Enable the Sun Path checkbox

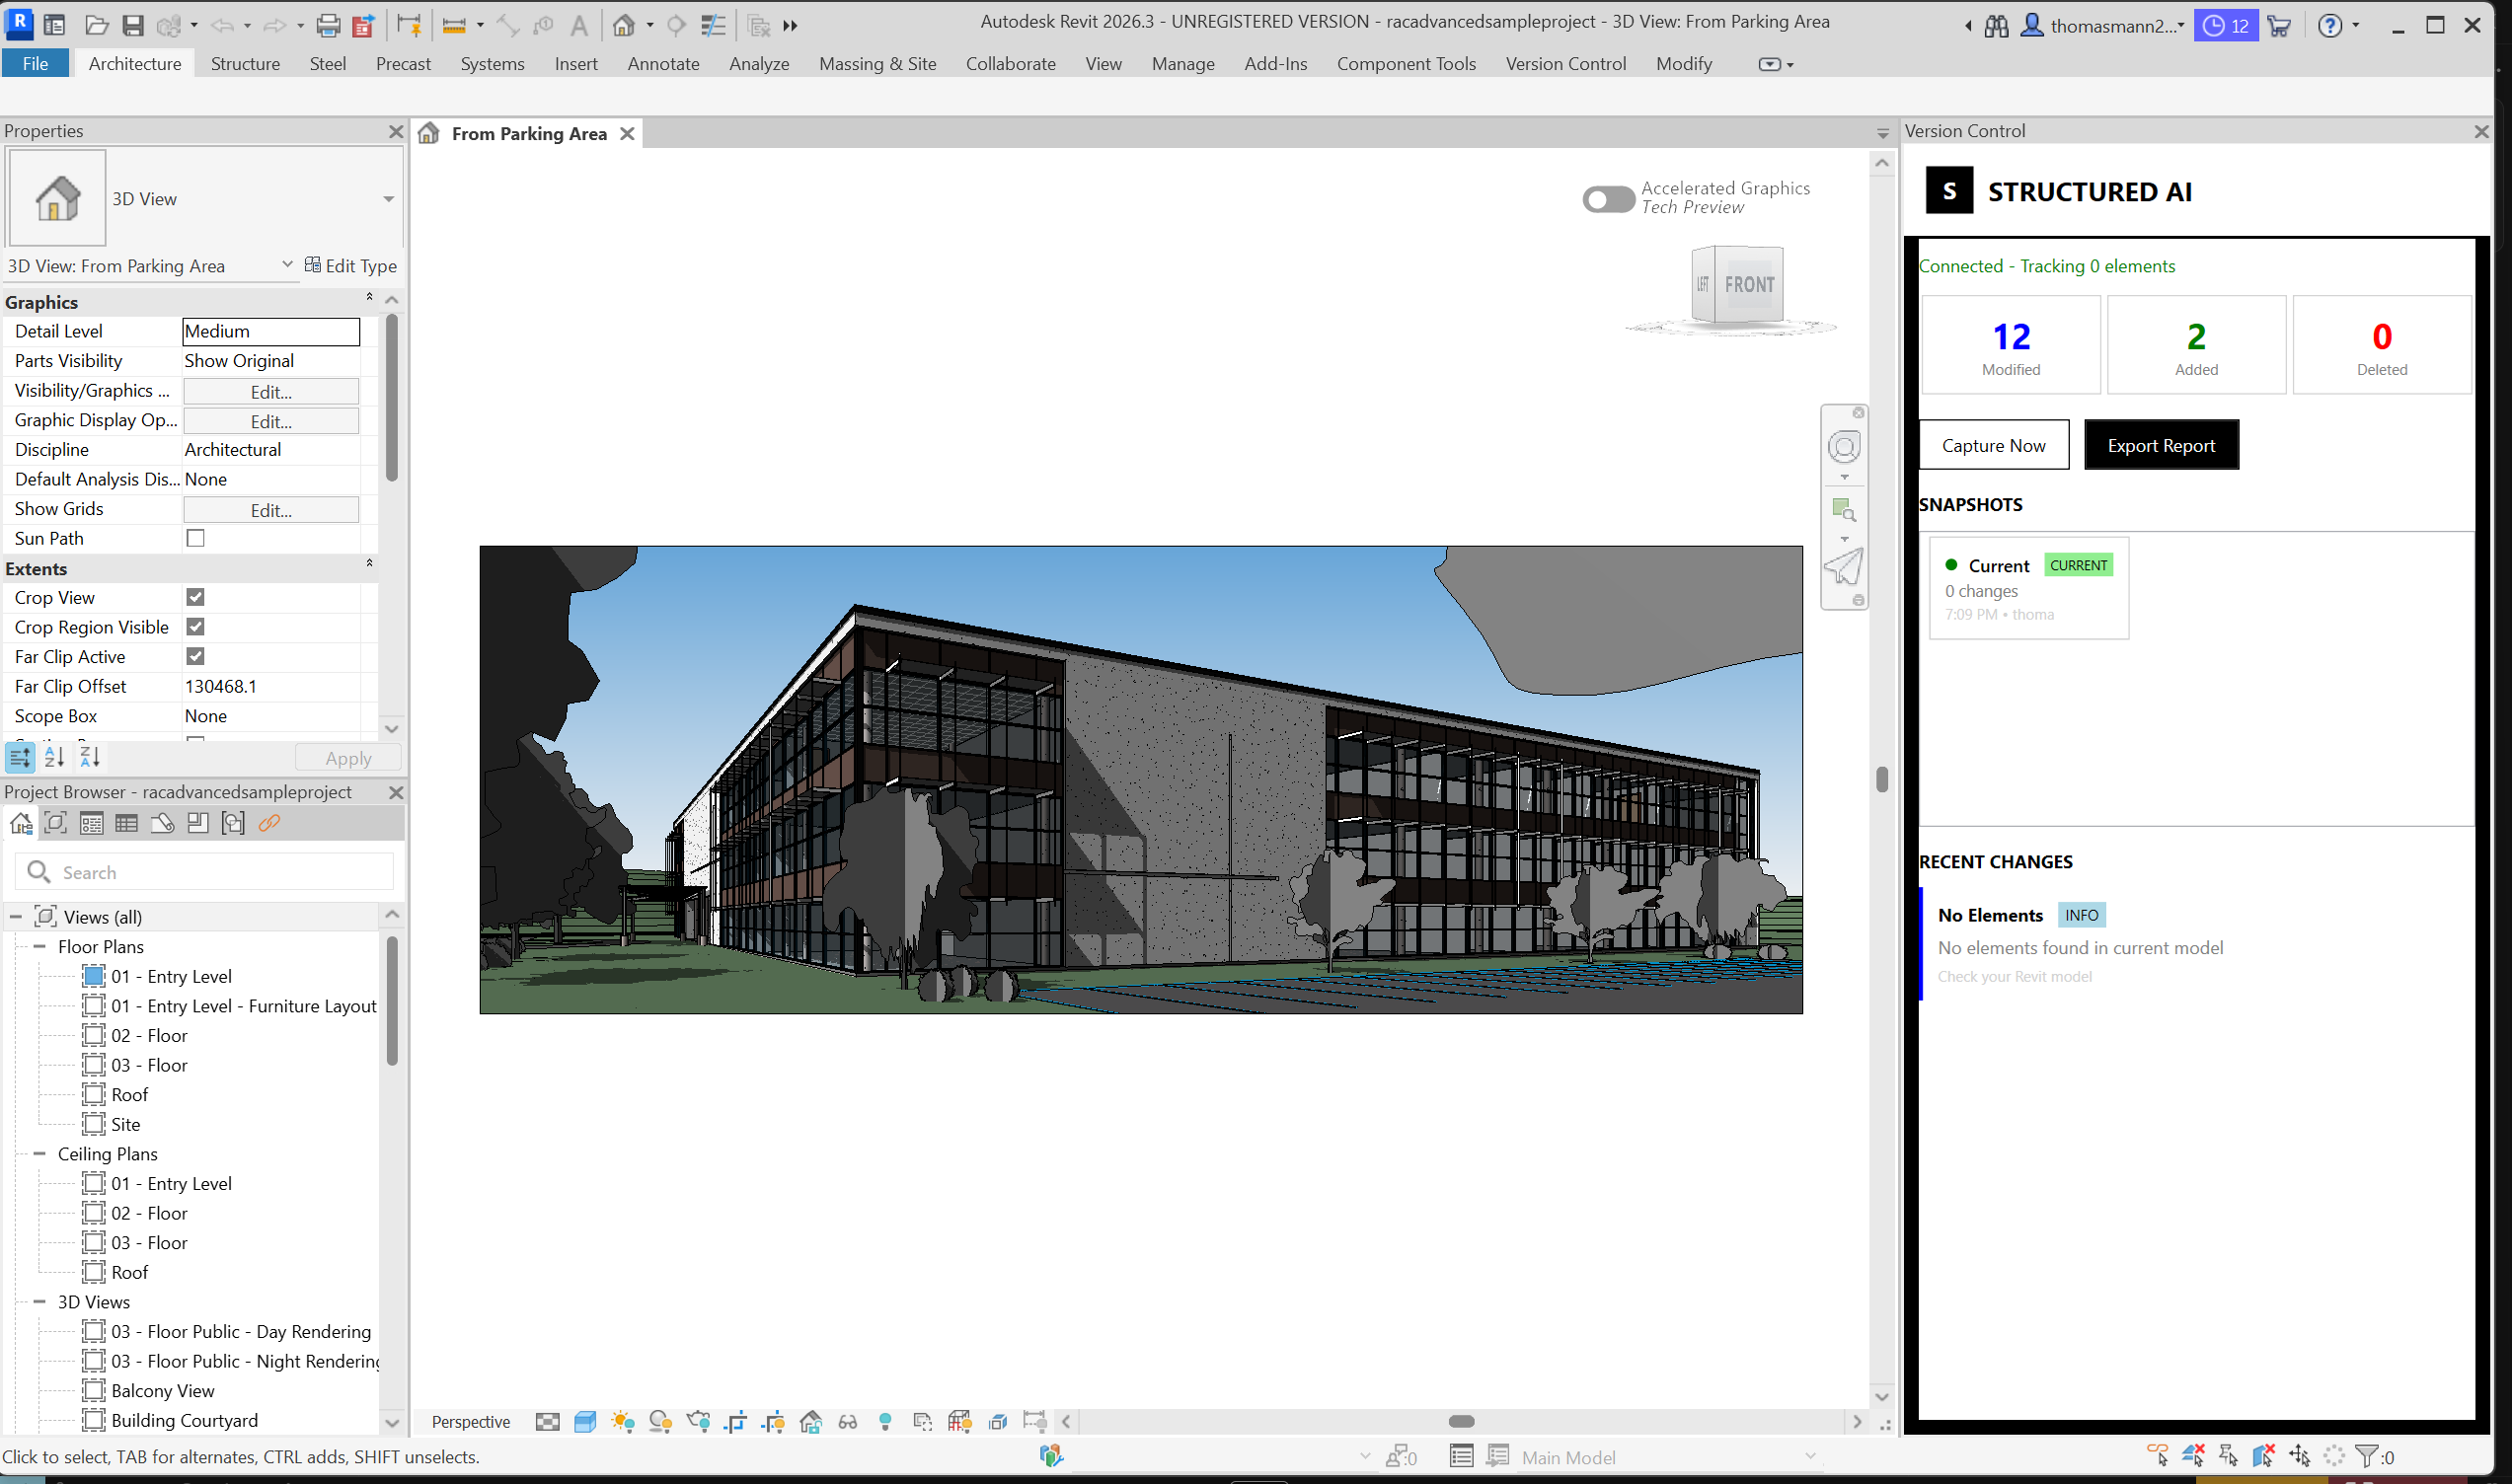(x=196, y=538)
